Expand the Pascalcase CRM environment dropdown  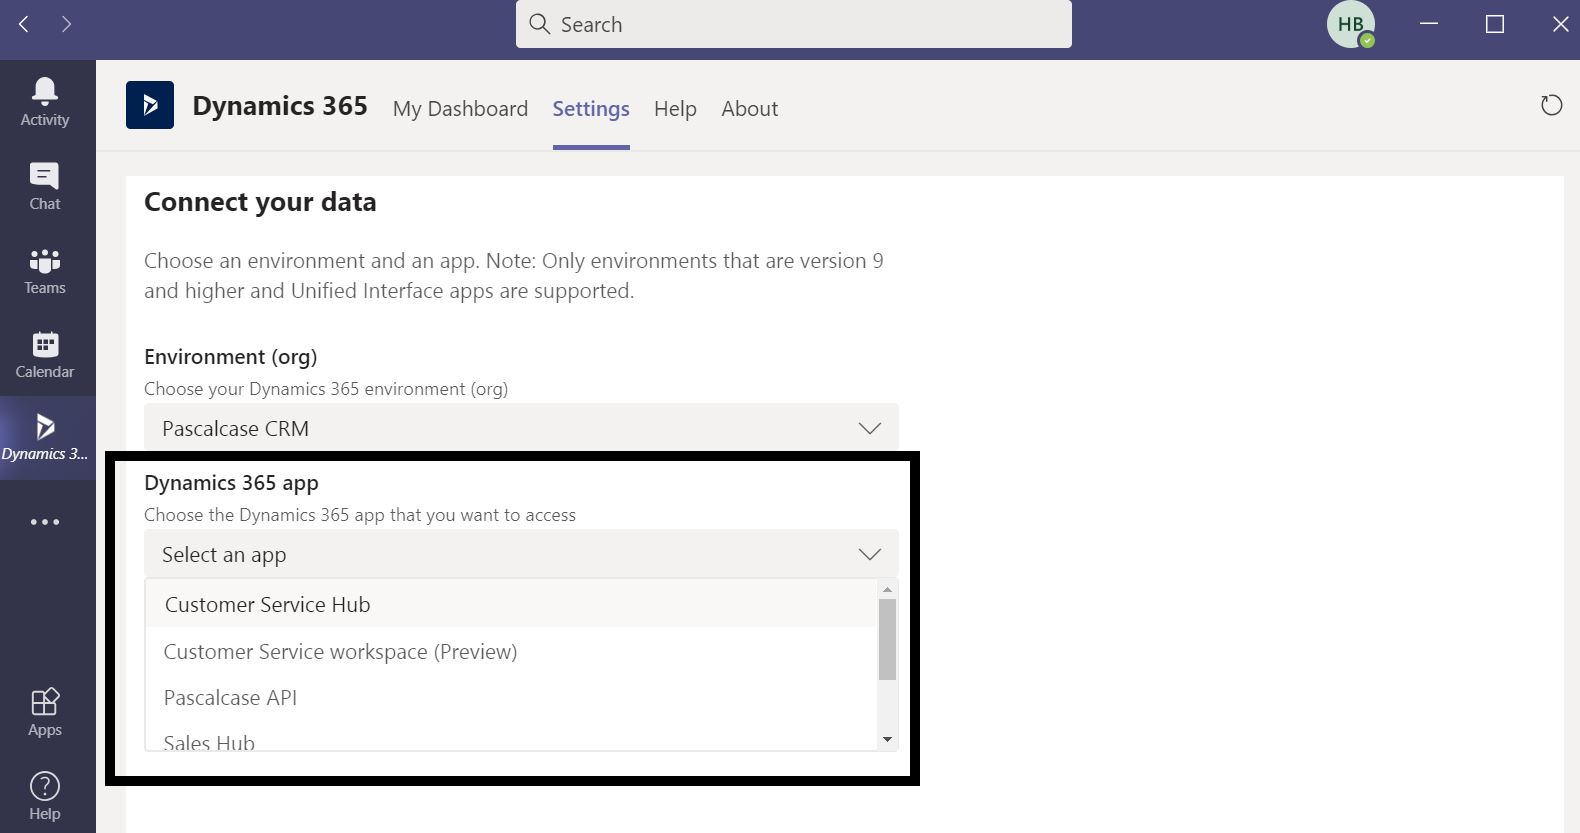click(x=521, y=428)
